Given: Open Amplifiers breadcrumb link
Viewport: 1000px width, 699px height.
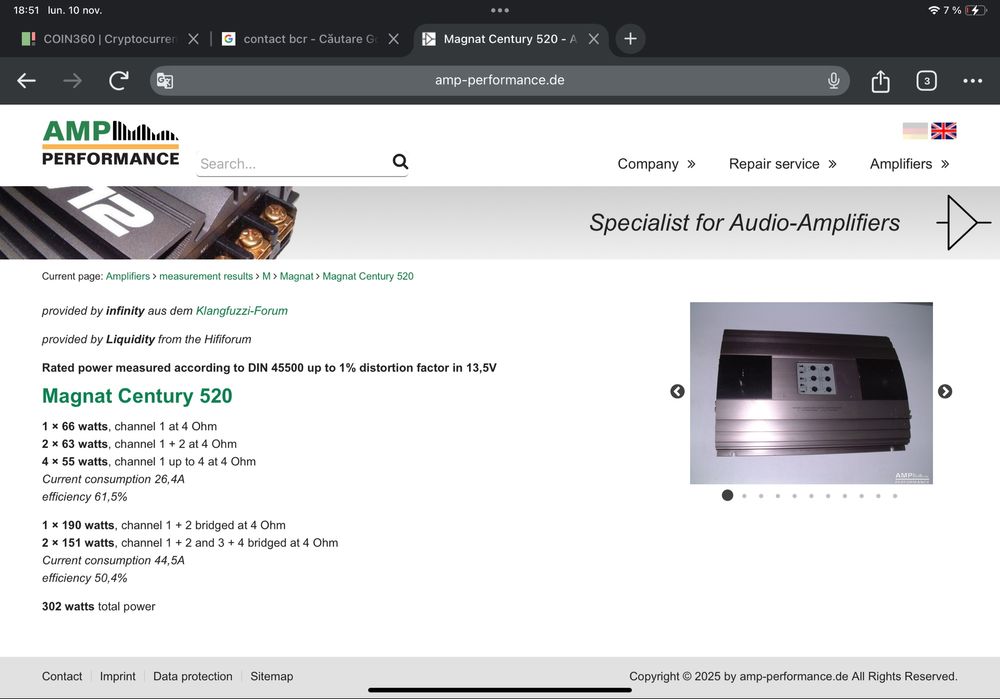Looking at the screenshot, I should [x=128, y=276].
